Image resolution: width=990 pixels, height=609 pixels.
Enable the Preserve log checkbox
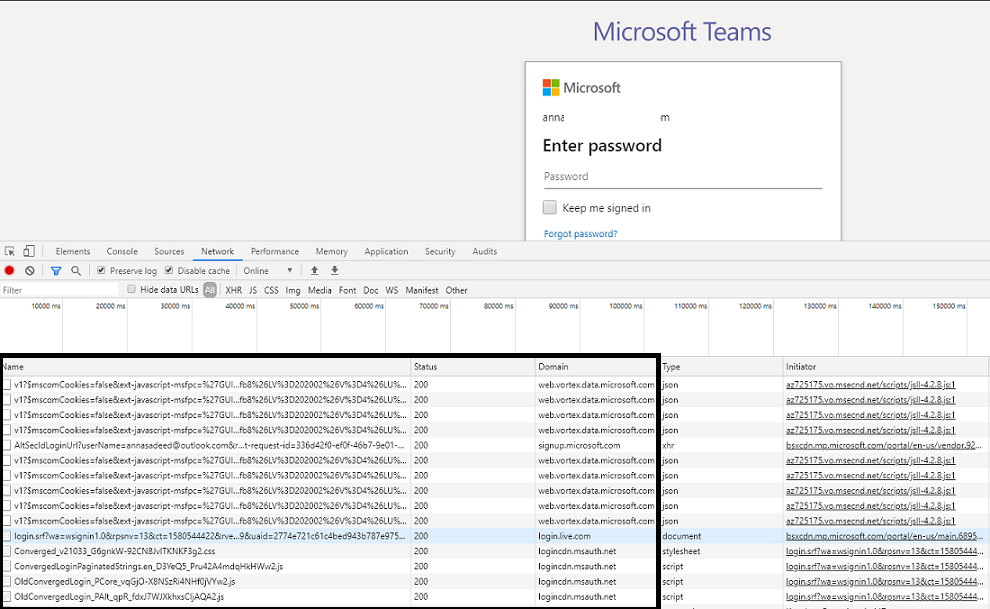101,270
